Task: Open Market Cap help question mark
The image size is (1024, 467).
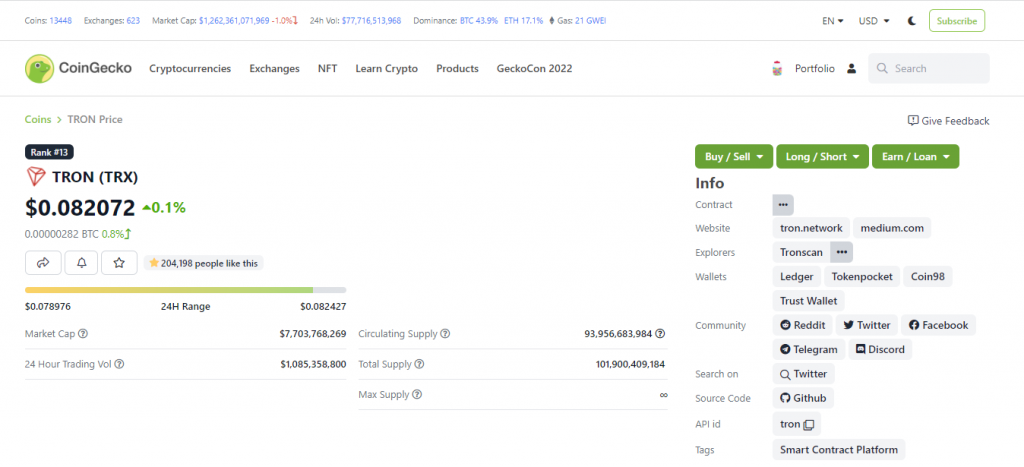Action: [83, 334]
